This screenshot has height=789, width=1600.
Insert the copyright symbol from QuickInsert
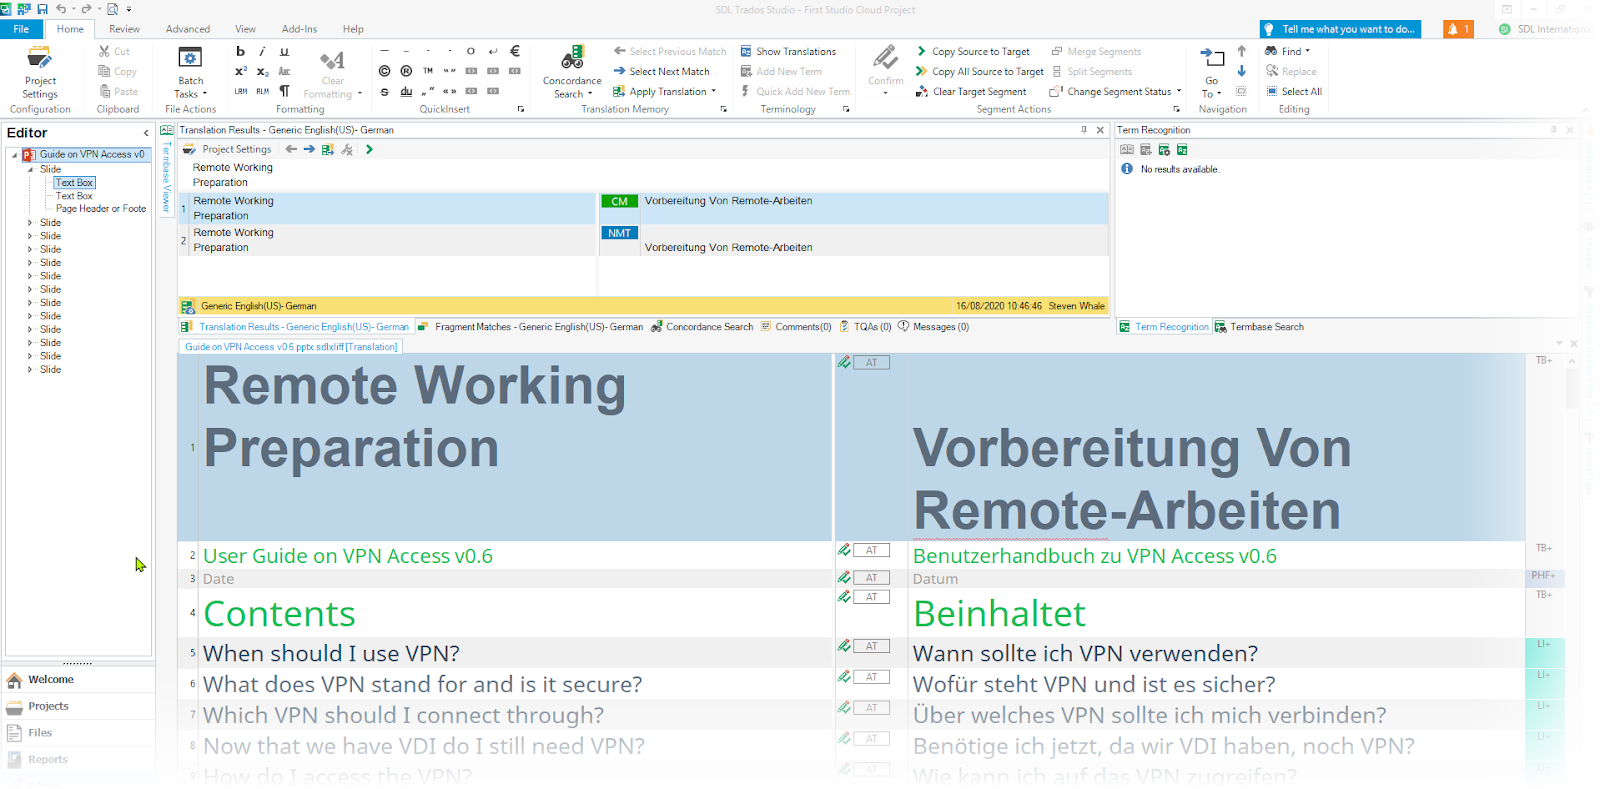384,71
